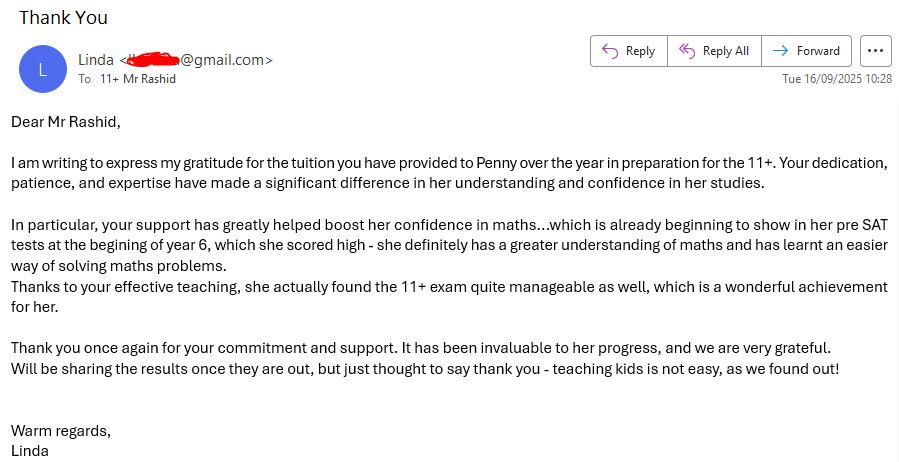This screenshot has width=899, height=462.
Task: Click the received timestamp Tue 16/09/2025 10:28
Action: point(836,79)
